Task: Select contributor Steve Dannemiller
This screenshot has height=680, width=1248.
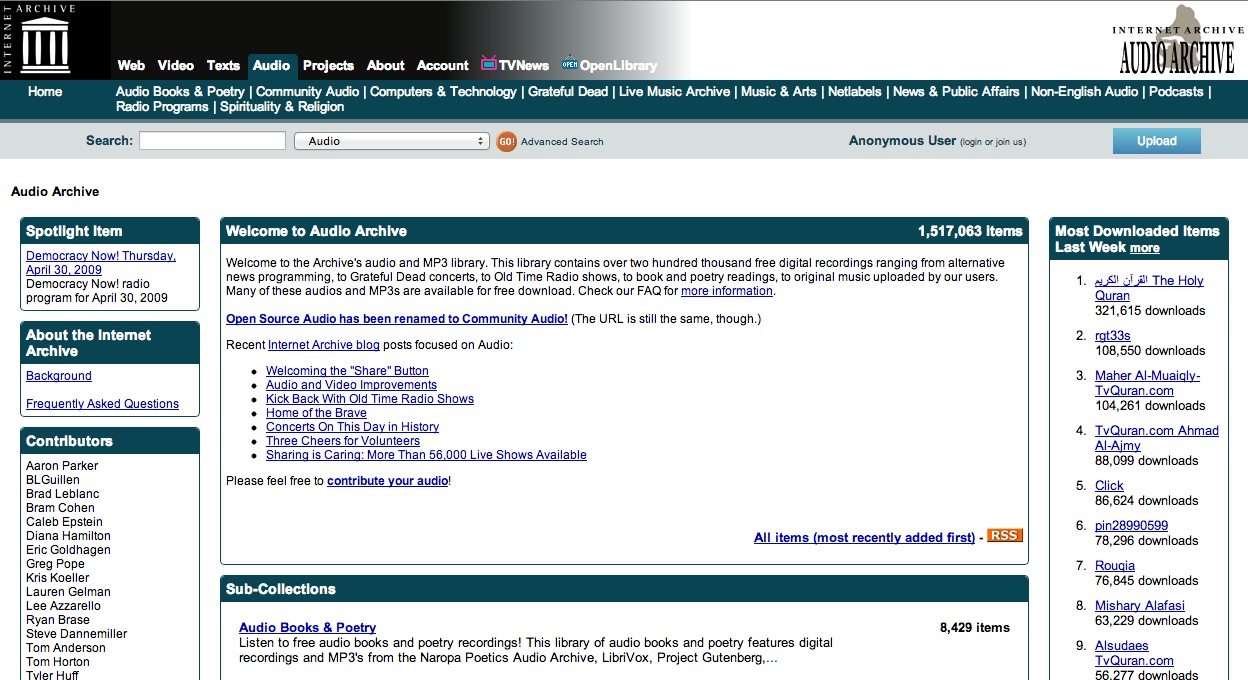Action: pos(77,634)
